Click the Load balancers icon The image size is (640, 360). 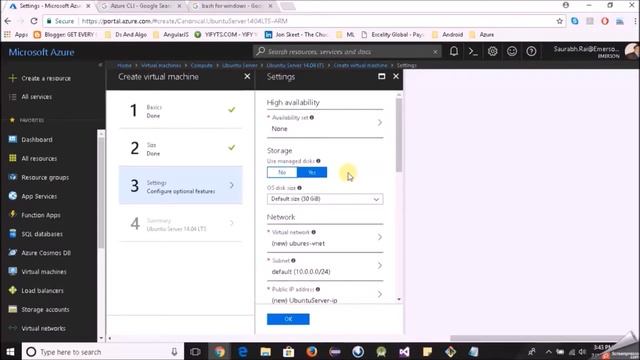[x=13, y=290]
